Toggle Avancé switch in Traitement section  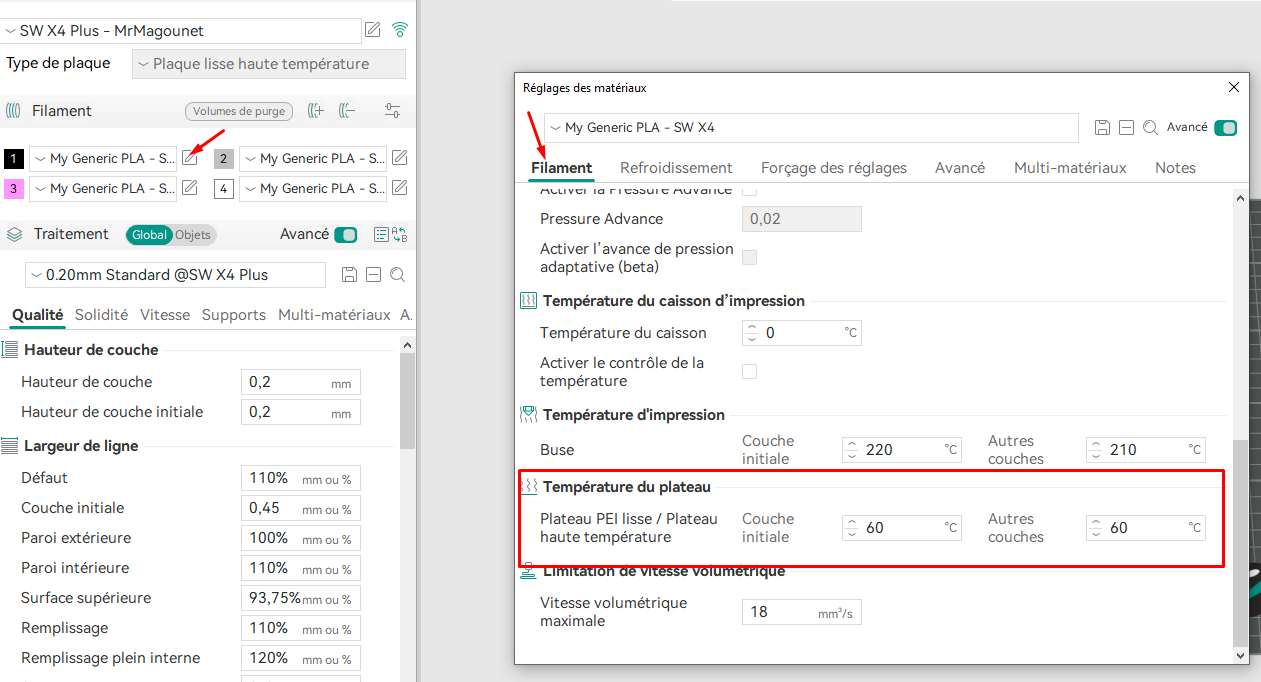(x=345, y=235)
